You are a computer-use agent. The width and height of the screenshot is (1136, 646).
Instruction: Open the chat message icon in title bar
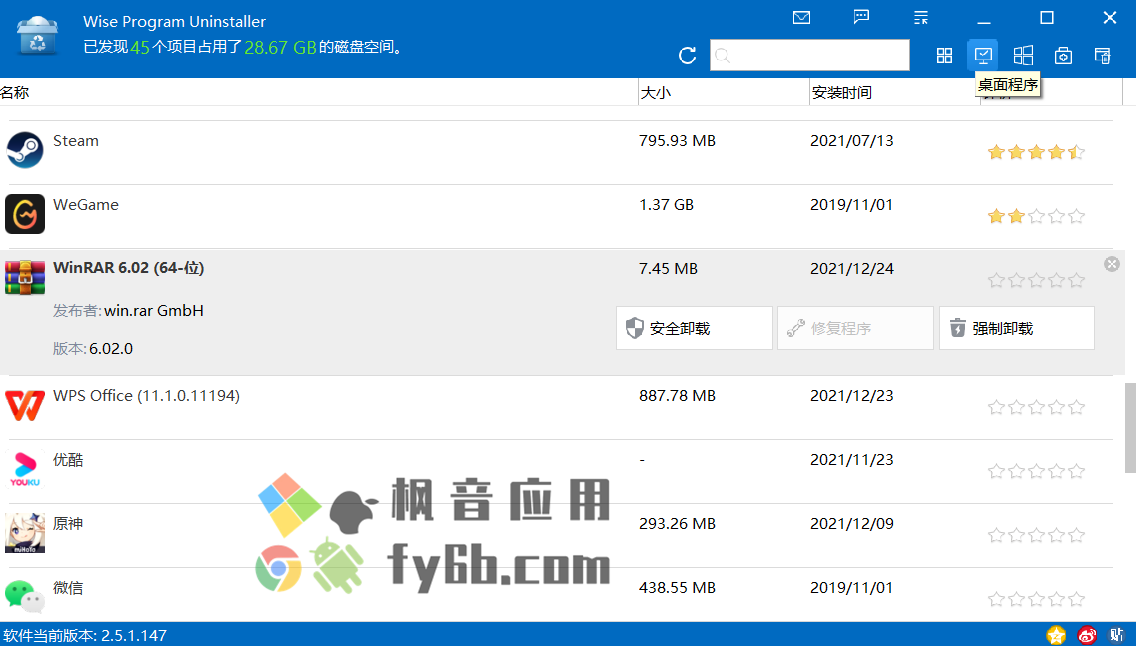tap(861, 17)
